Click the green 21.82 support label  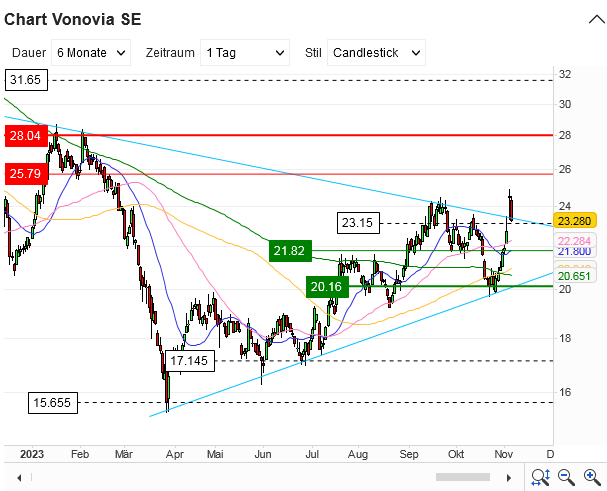[290, 251]
